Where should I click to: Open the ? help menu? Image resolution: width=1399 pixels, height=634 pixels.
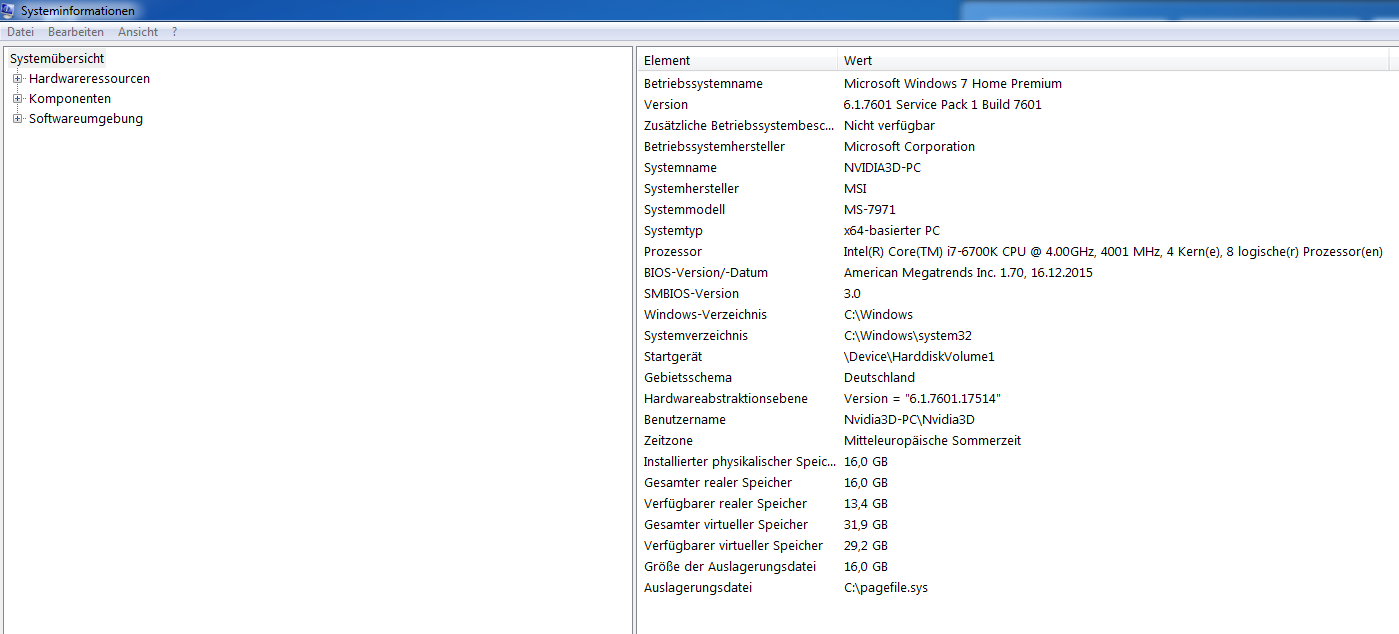tap(174, 32)
